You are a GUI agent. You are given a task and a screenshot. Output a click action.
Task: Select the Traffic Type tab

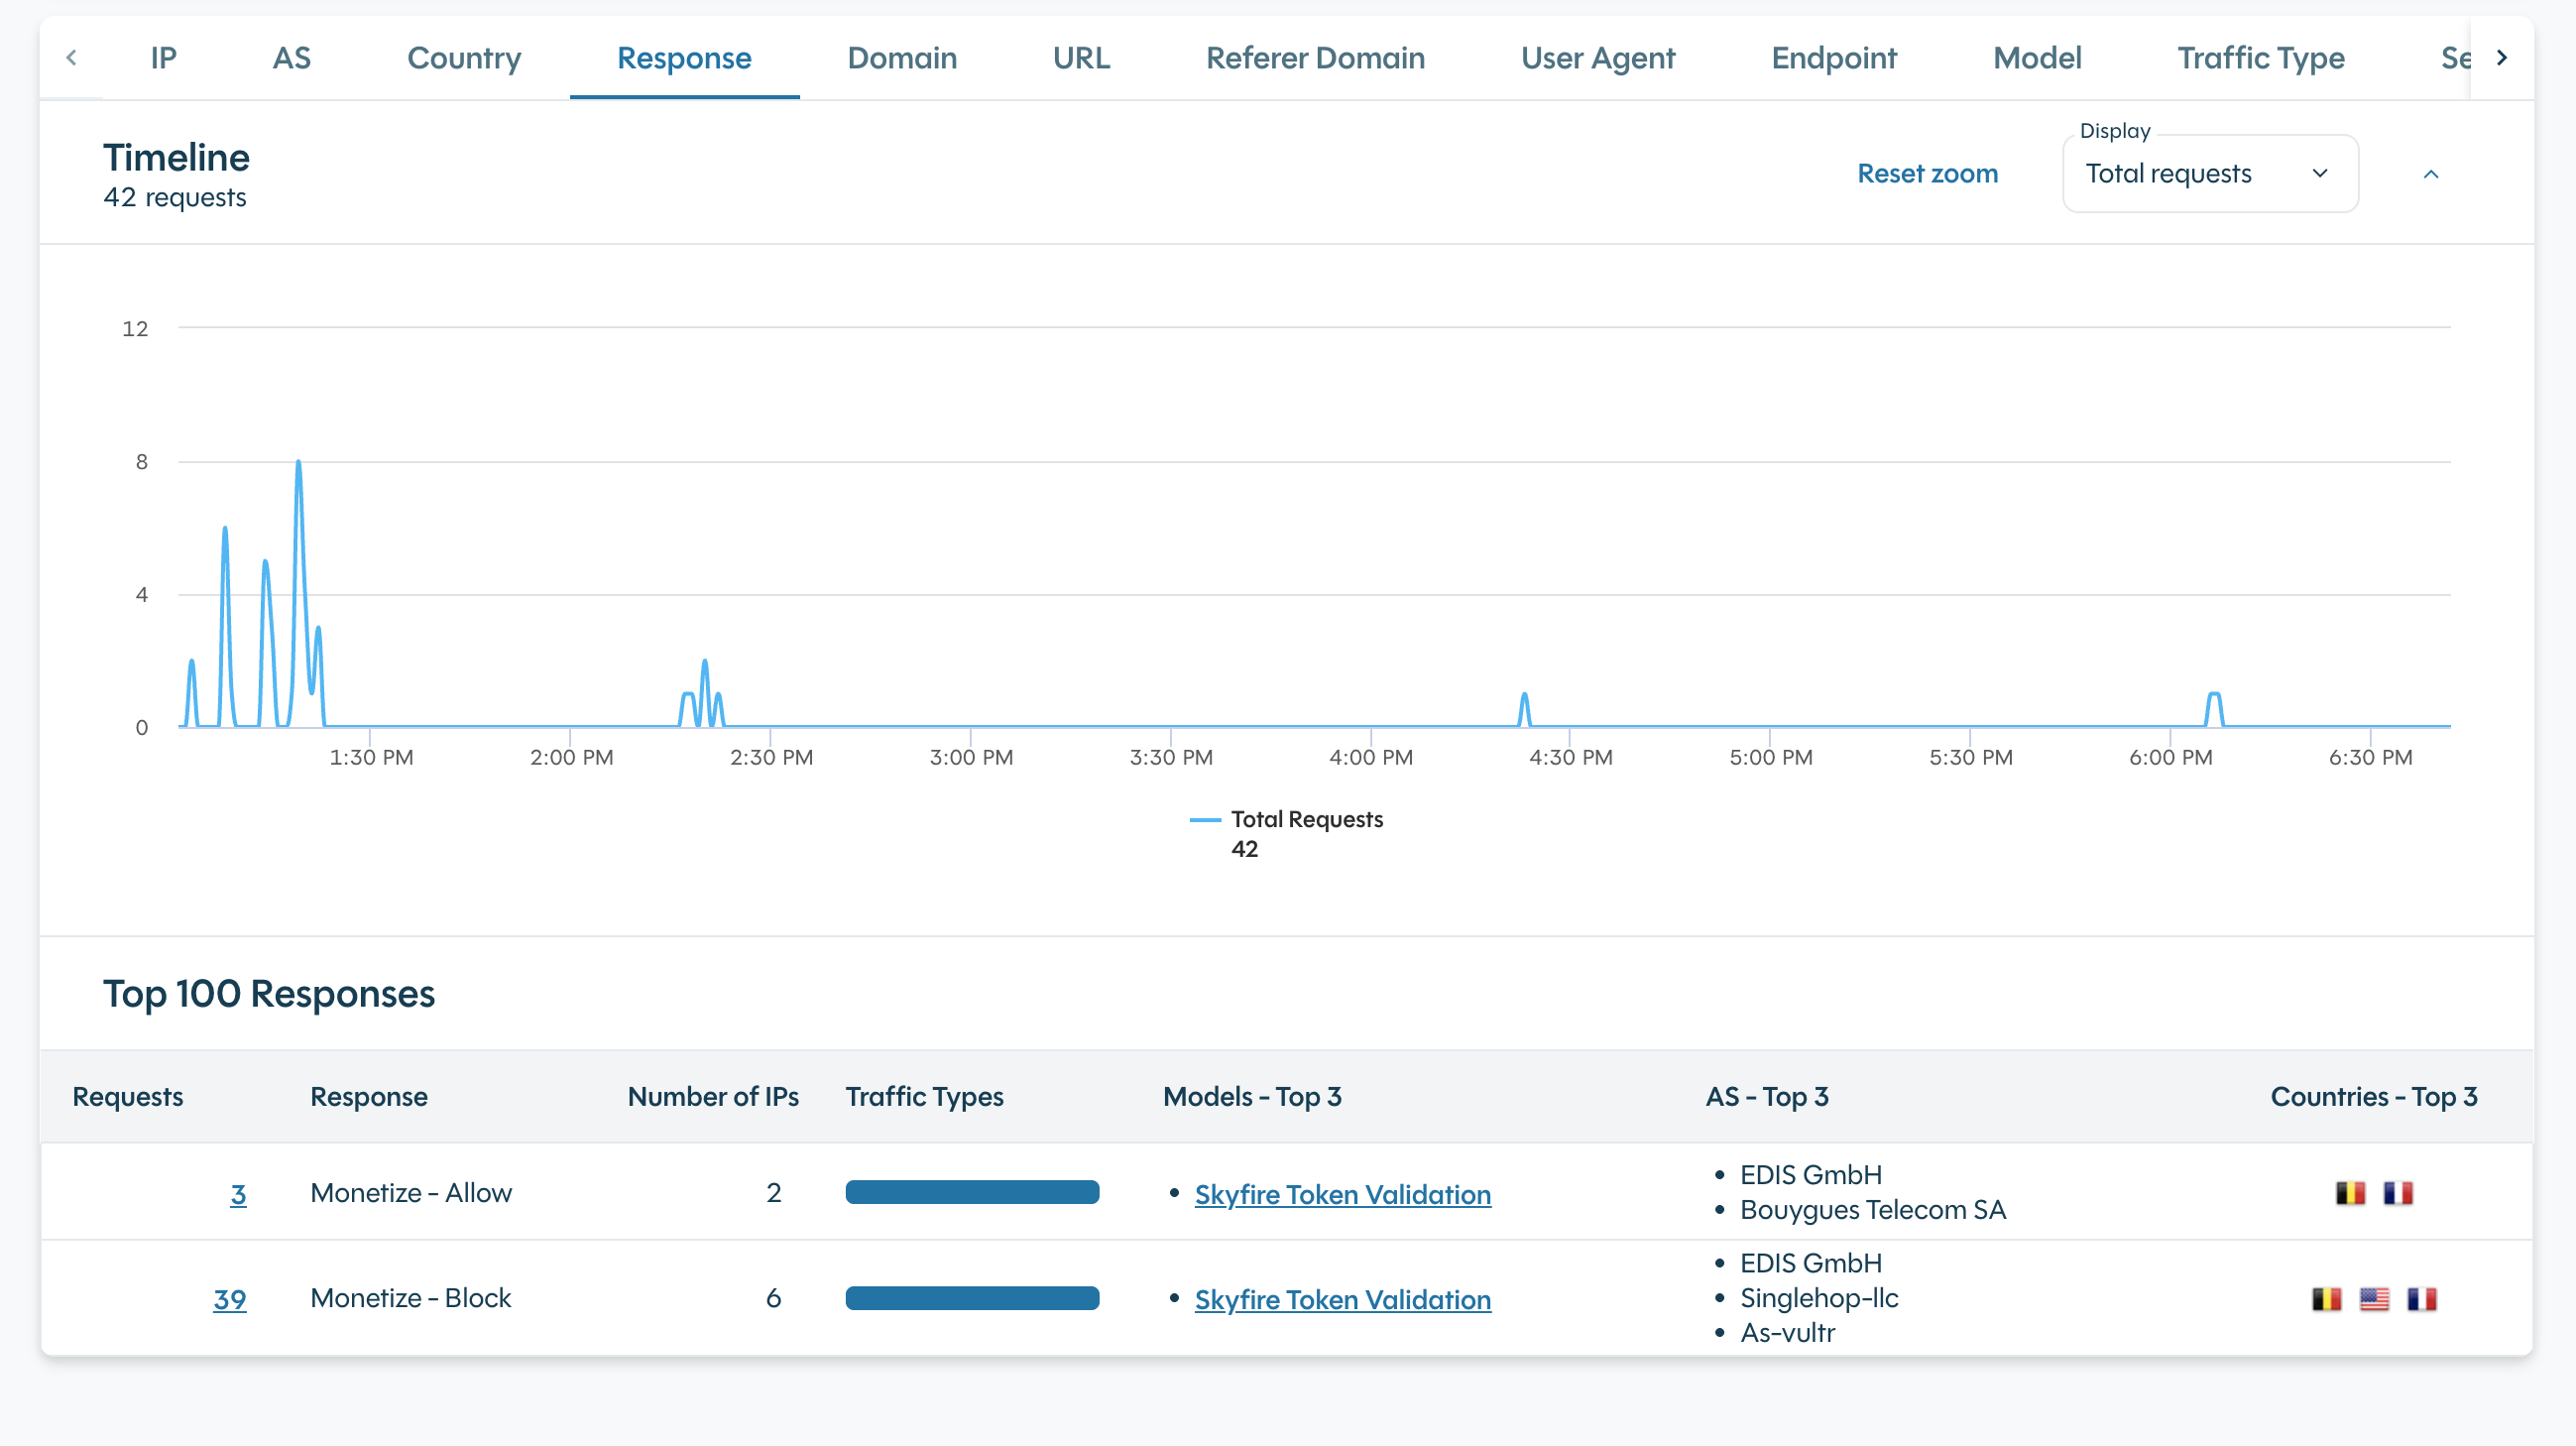[2260, 58]
